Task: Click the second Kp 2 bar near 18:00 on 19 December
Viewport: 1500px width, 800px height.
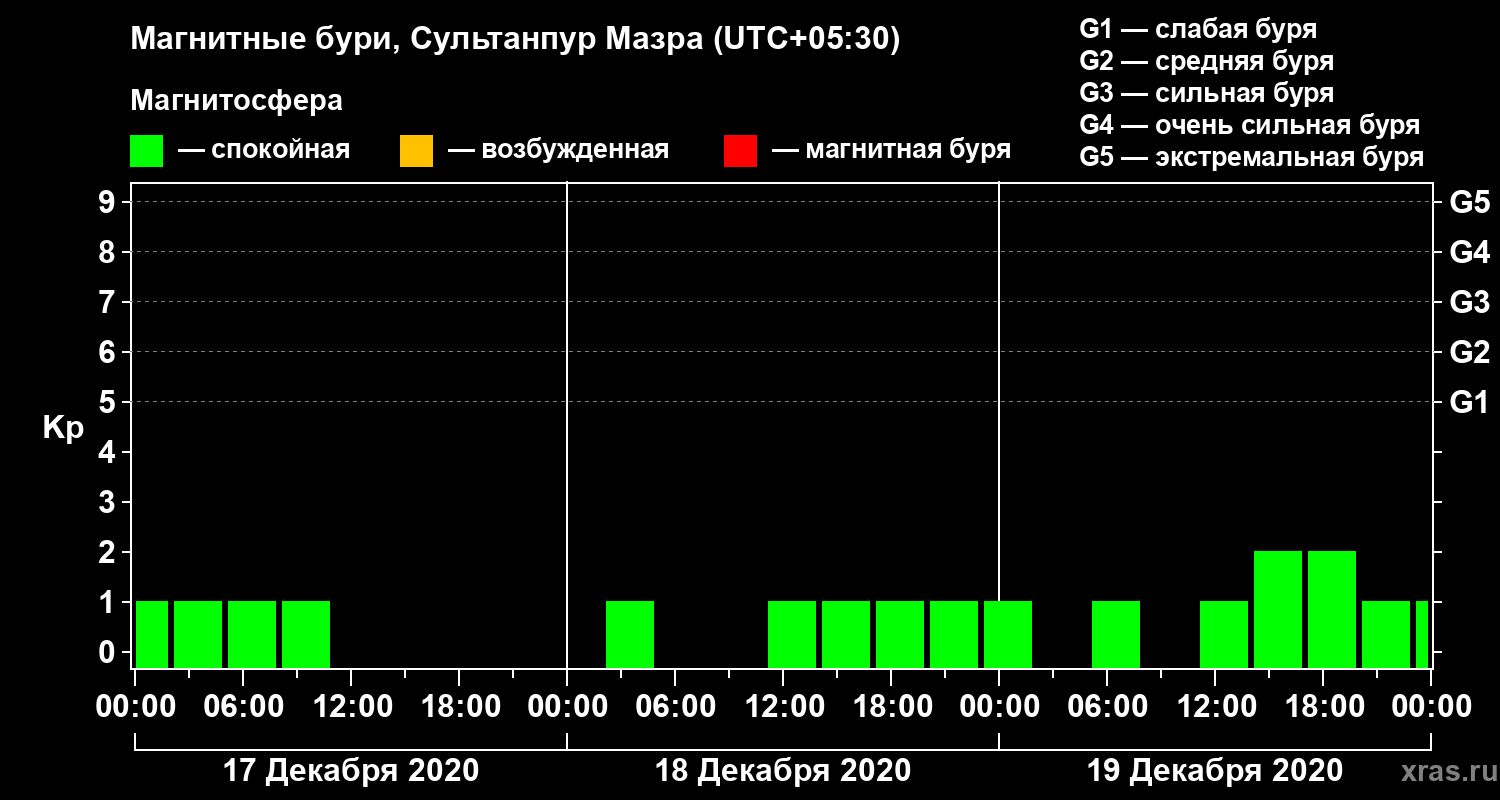Action: (1332, 609)
